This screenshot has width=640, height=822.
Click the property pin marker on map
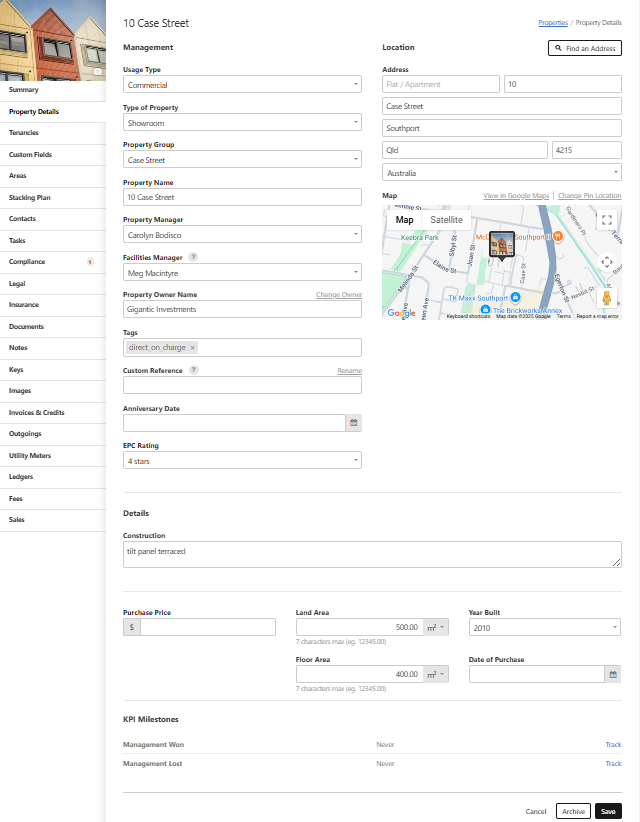click(x=502, y=244)
